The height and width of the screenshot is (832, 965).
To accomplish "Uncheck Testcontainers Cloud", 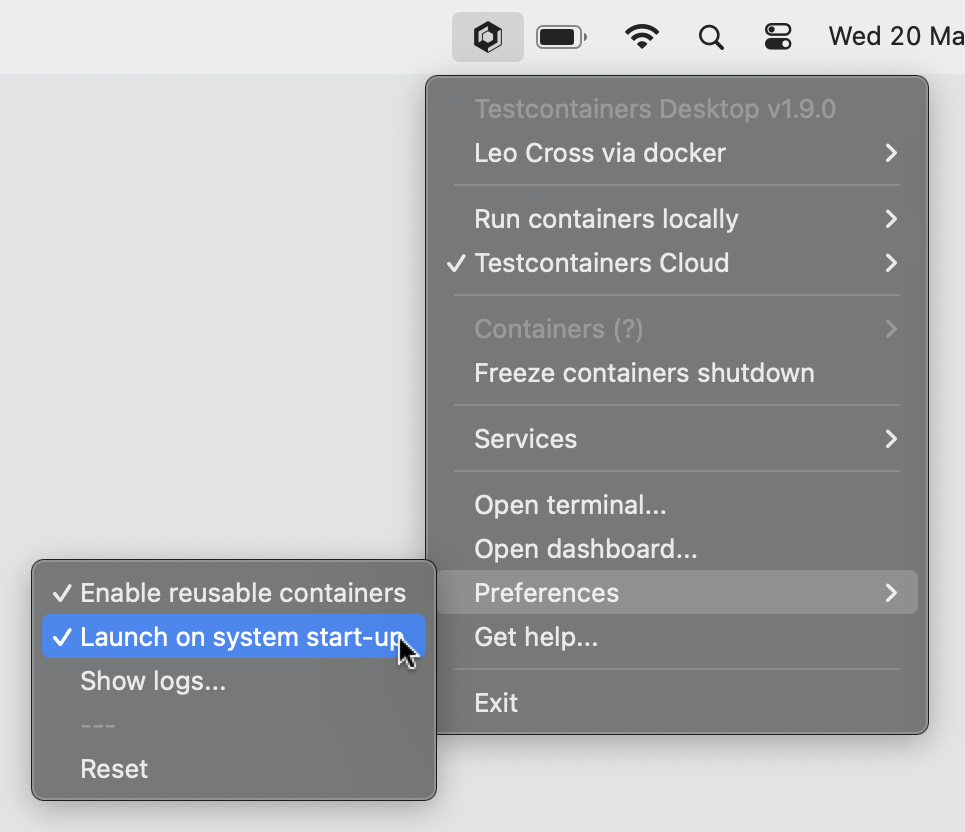I will click(x=601, y=263).
